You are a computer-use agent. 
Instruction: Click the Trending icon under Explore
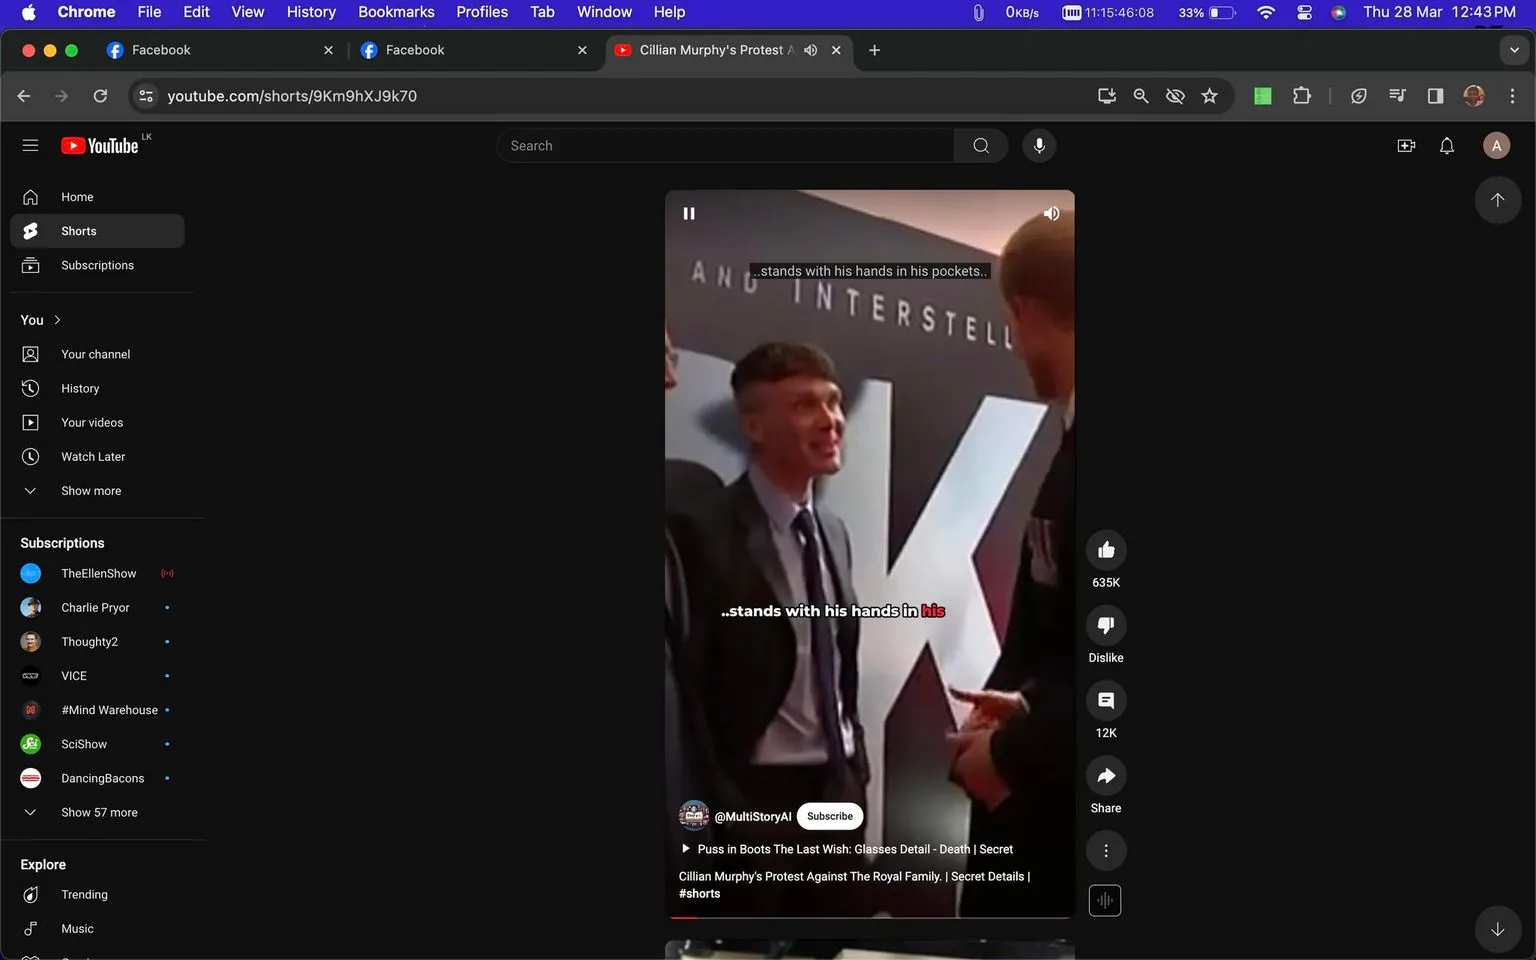click(30, 894)
